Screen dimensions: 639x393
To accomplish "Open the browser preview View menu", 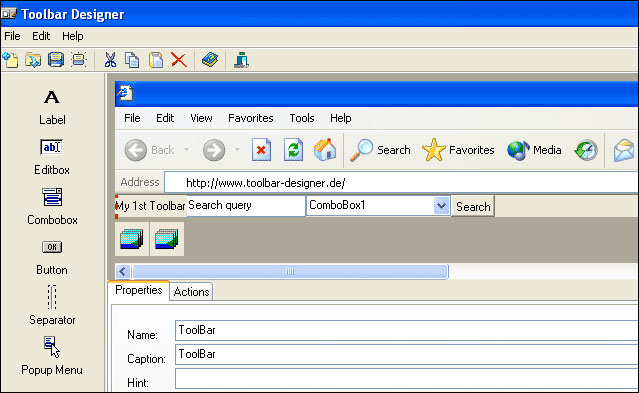I will click(x=201, y=118).
